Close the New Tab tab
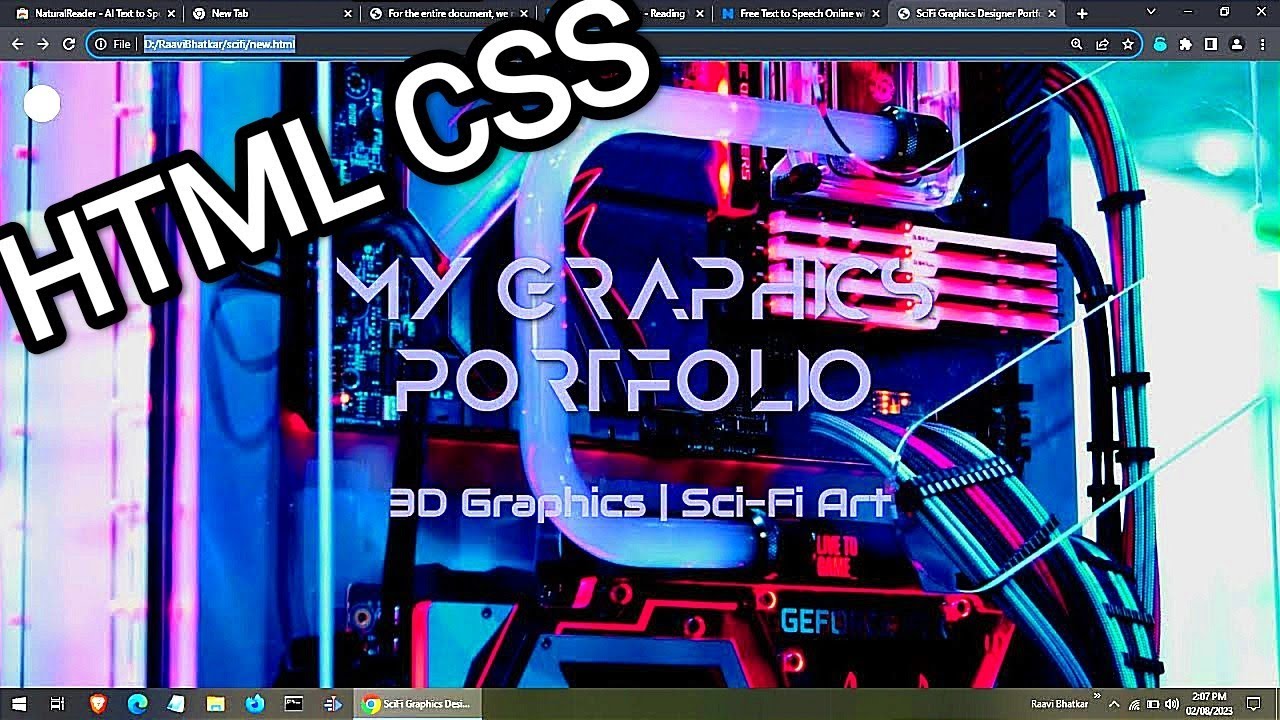 (348, 14)
